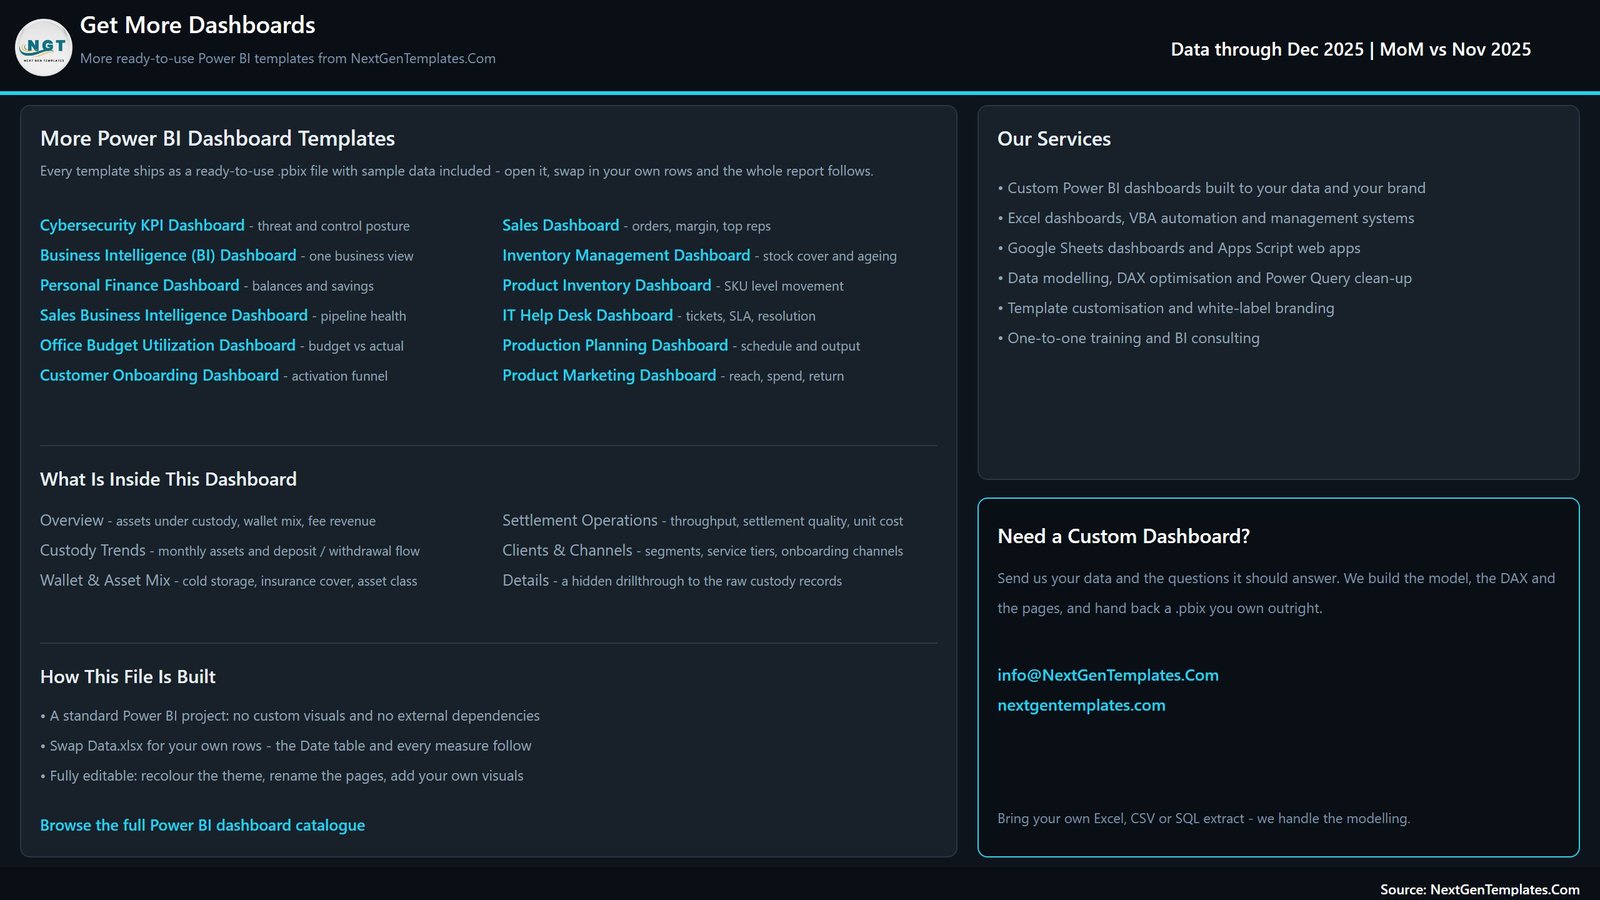Open the Sales Dashboard link
The image size is (1600, 900).
561,226
